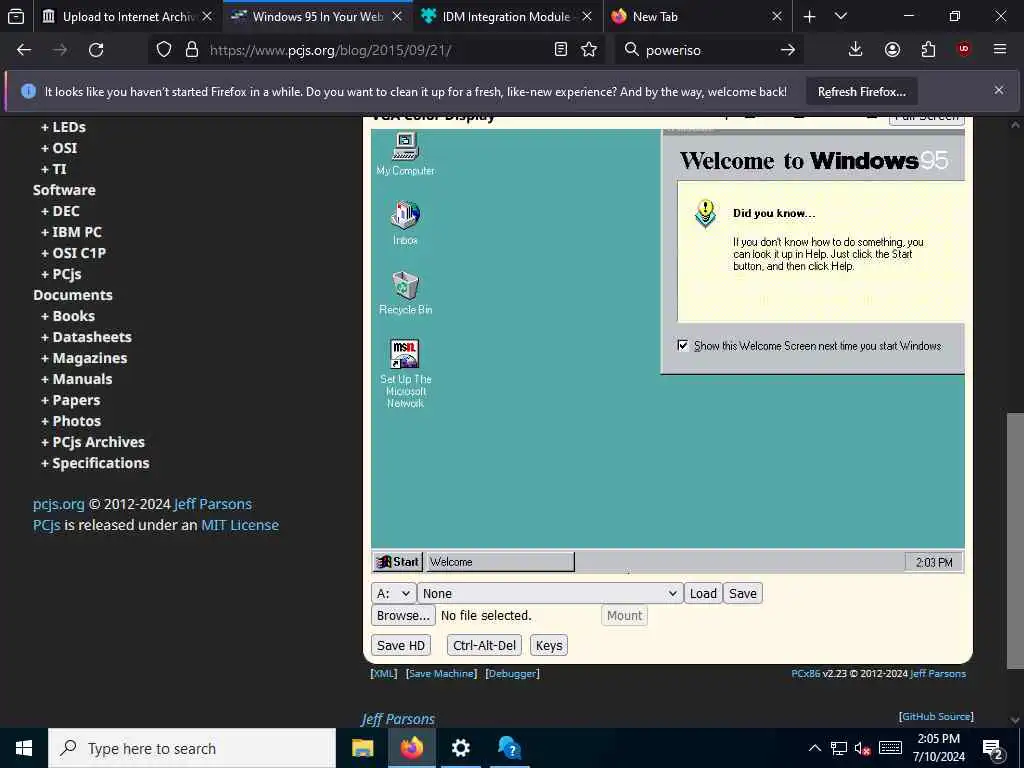
Task: Click the poweriso search field
Action: 709,50
